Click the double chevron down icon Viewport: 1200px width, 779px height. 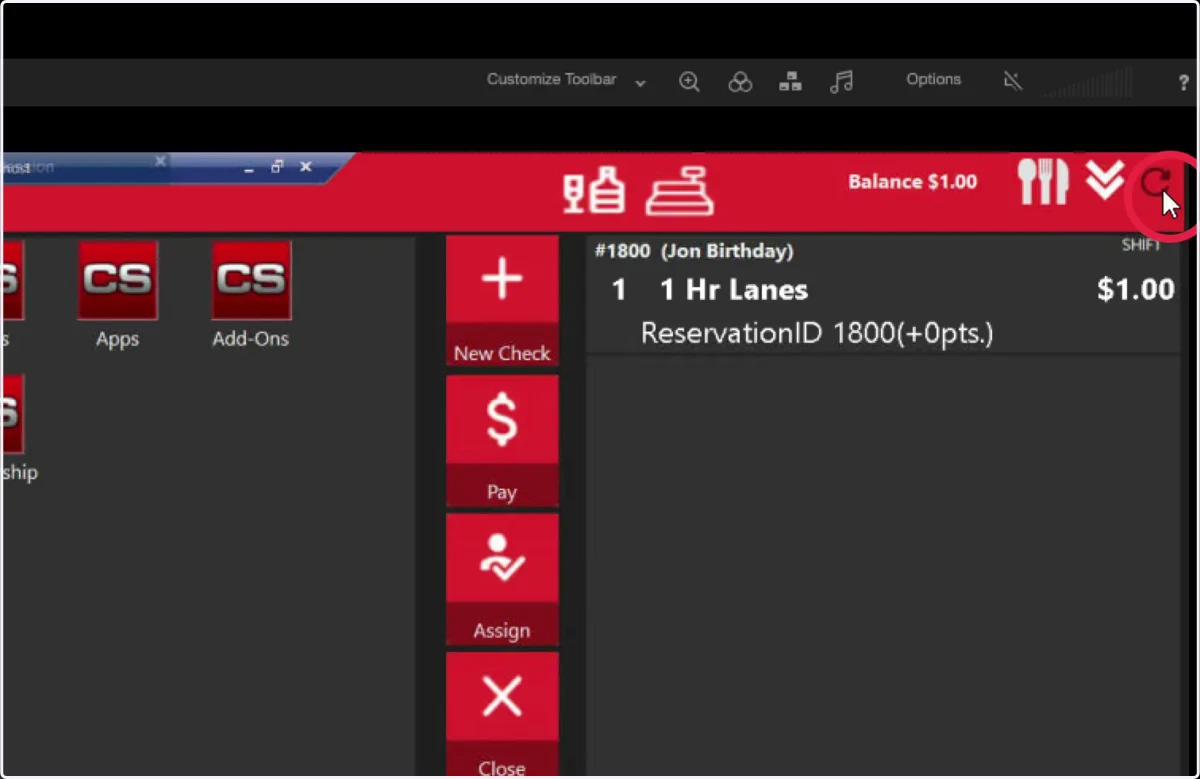click(1105, 180)
